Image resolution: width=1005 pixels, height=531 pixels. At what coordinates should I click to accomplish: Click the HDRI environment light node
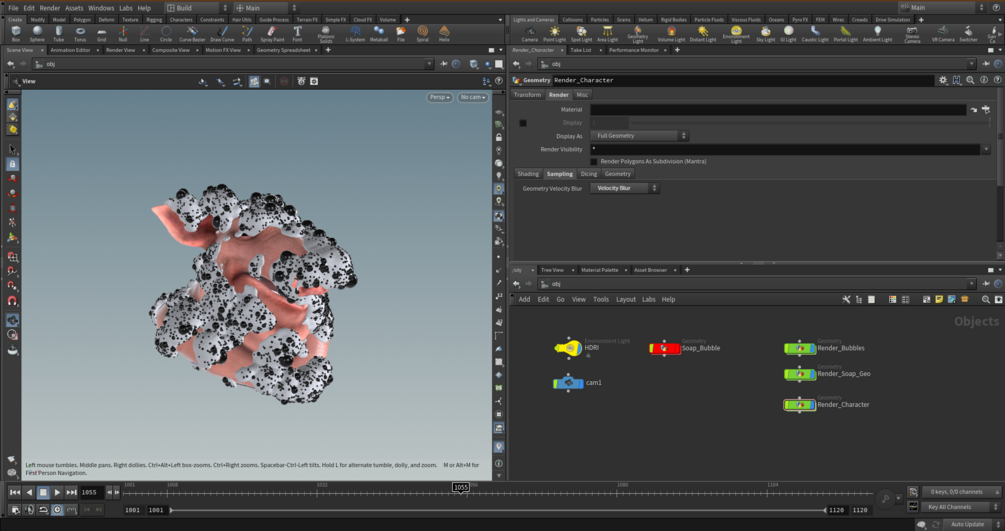[x=568, y=348]
